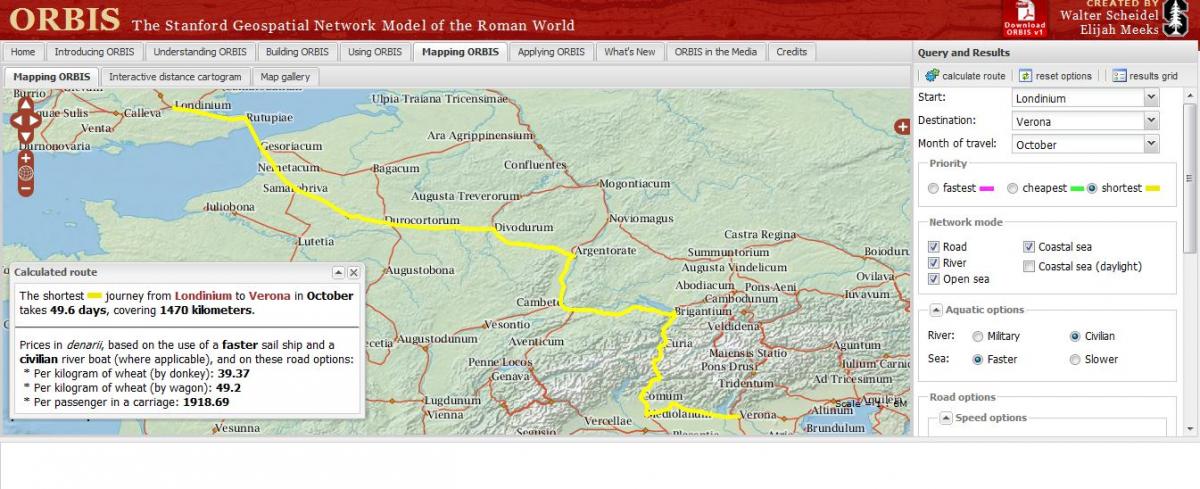This screenshot has height=489, width=1200.
Task: Click Download ORBIS v1 PDF icon
Action: pyautogui.click(x=1025, y=18)
